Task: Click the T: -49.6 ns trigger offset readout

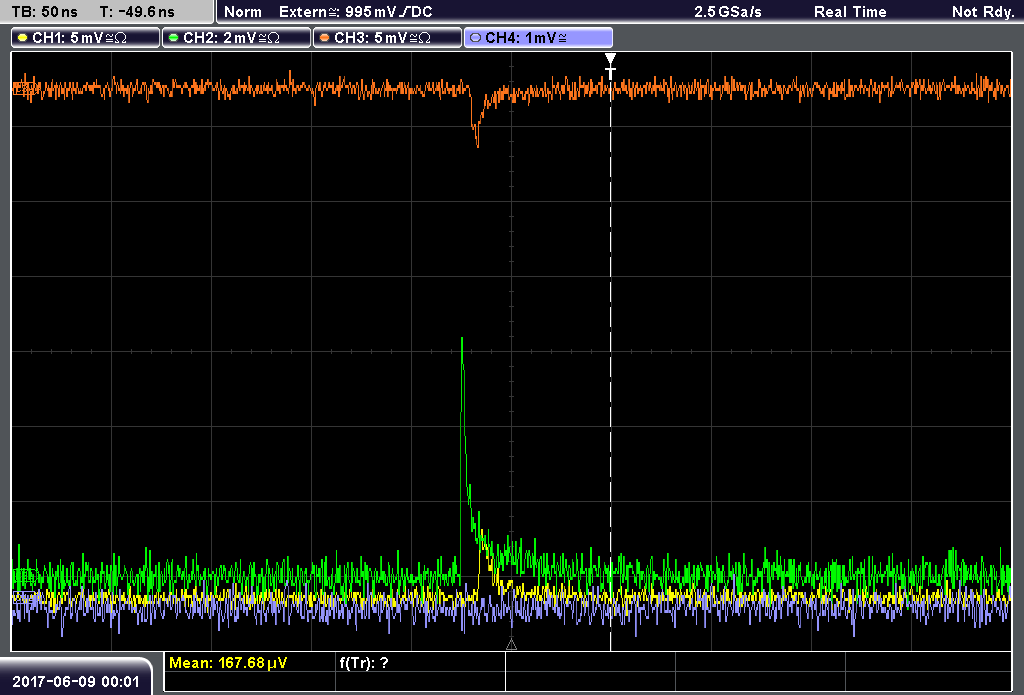Action: pyautogui.click(x=137, y=12)
